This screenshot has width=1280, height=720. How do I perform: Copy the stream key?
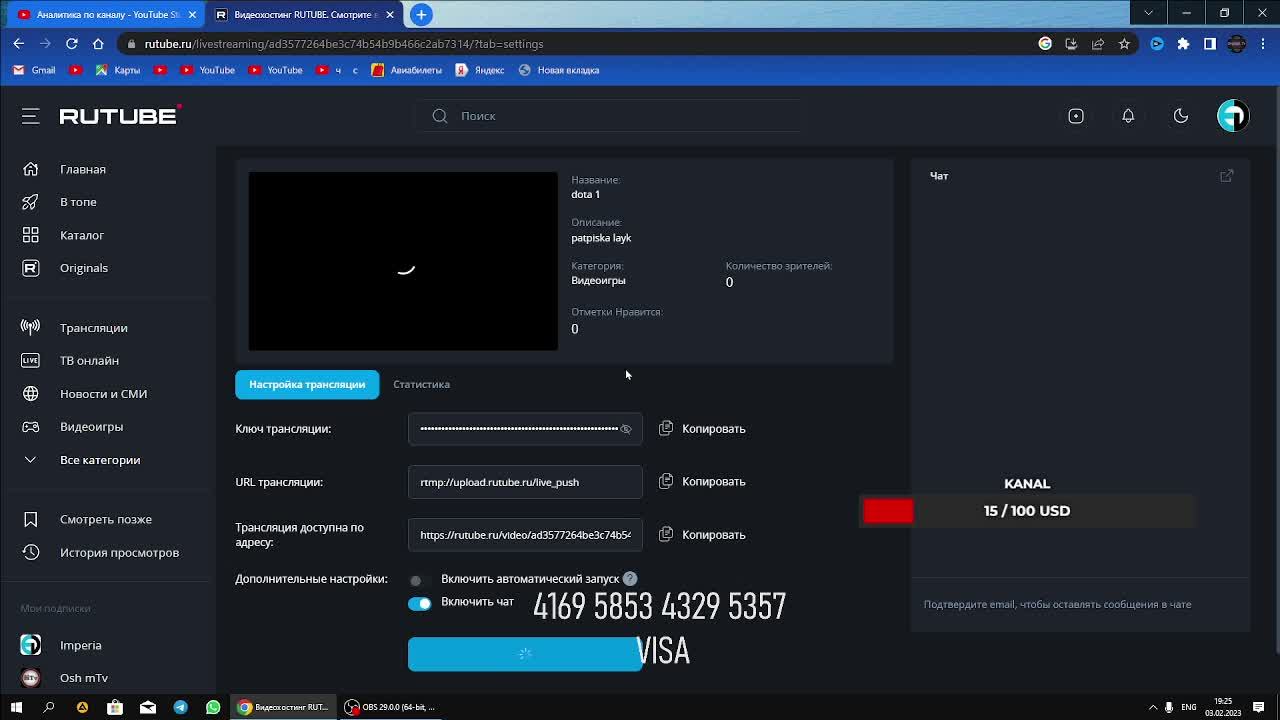coord(702,429)
